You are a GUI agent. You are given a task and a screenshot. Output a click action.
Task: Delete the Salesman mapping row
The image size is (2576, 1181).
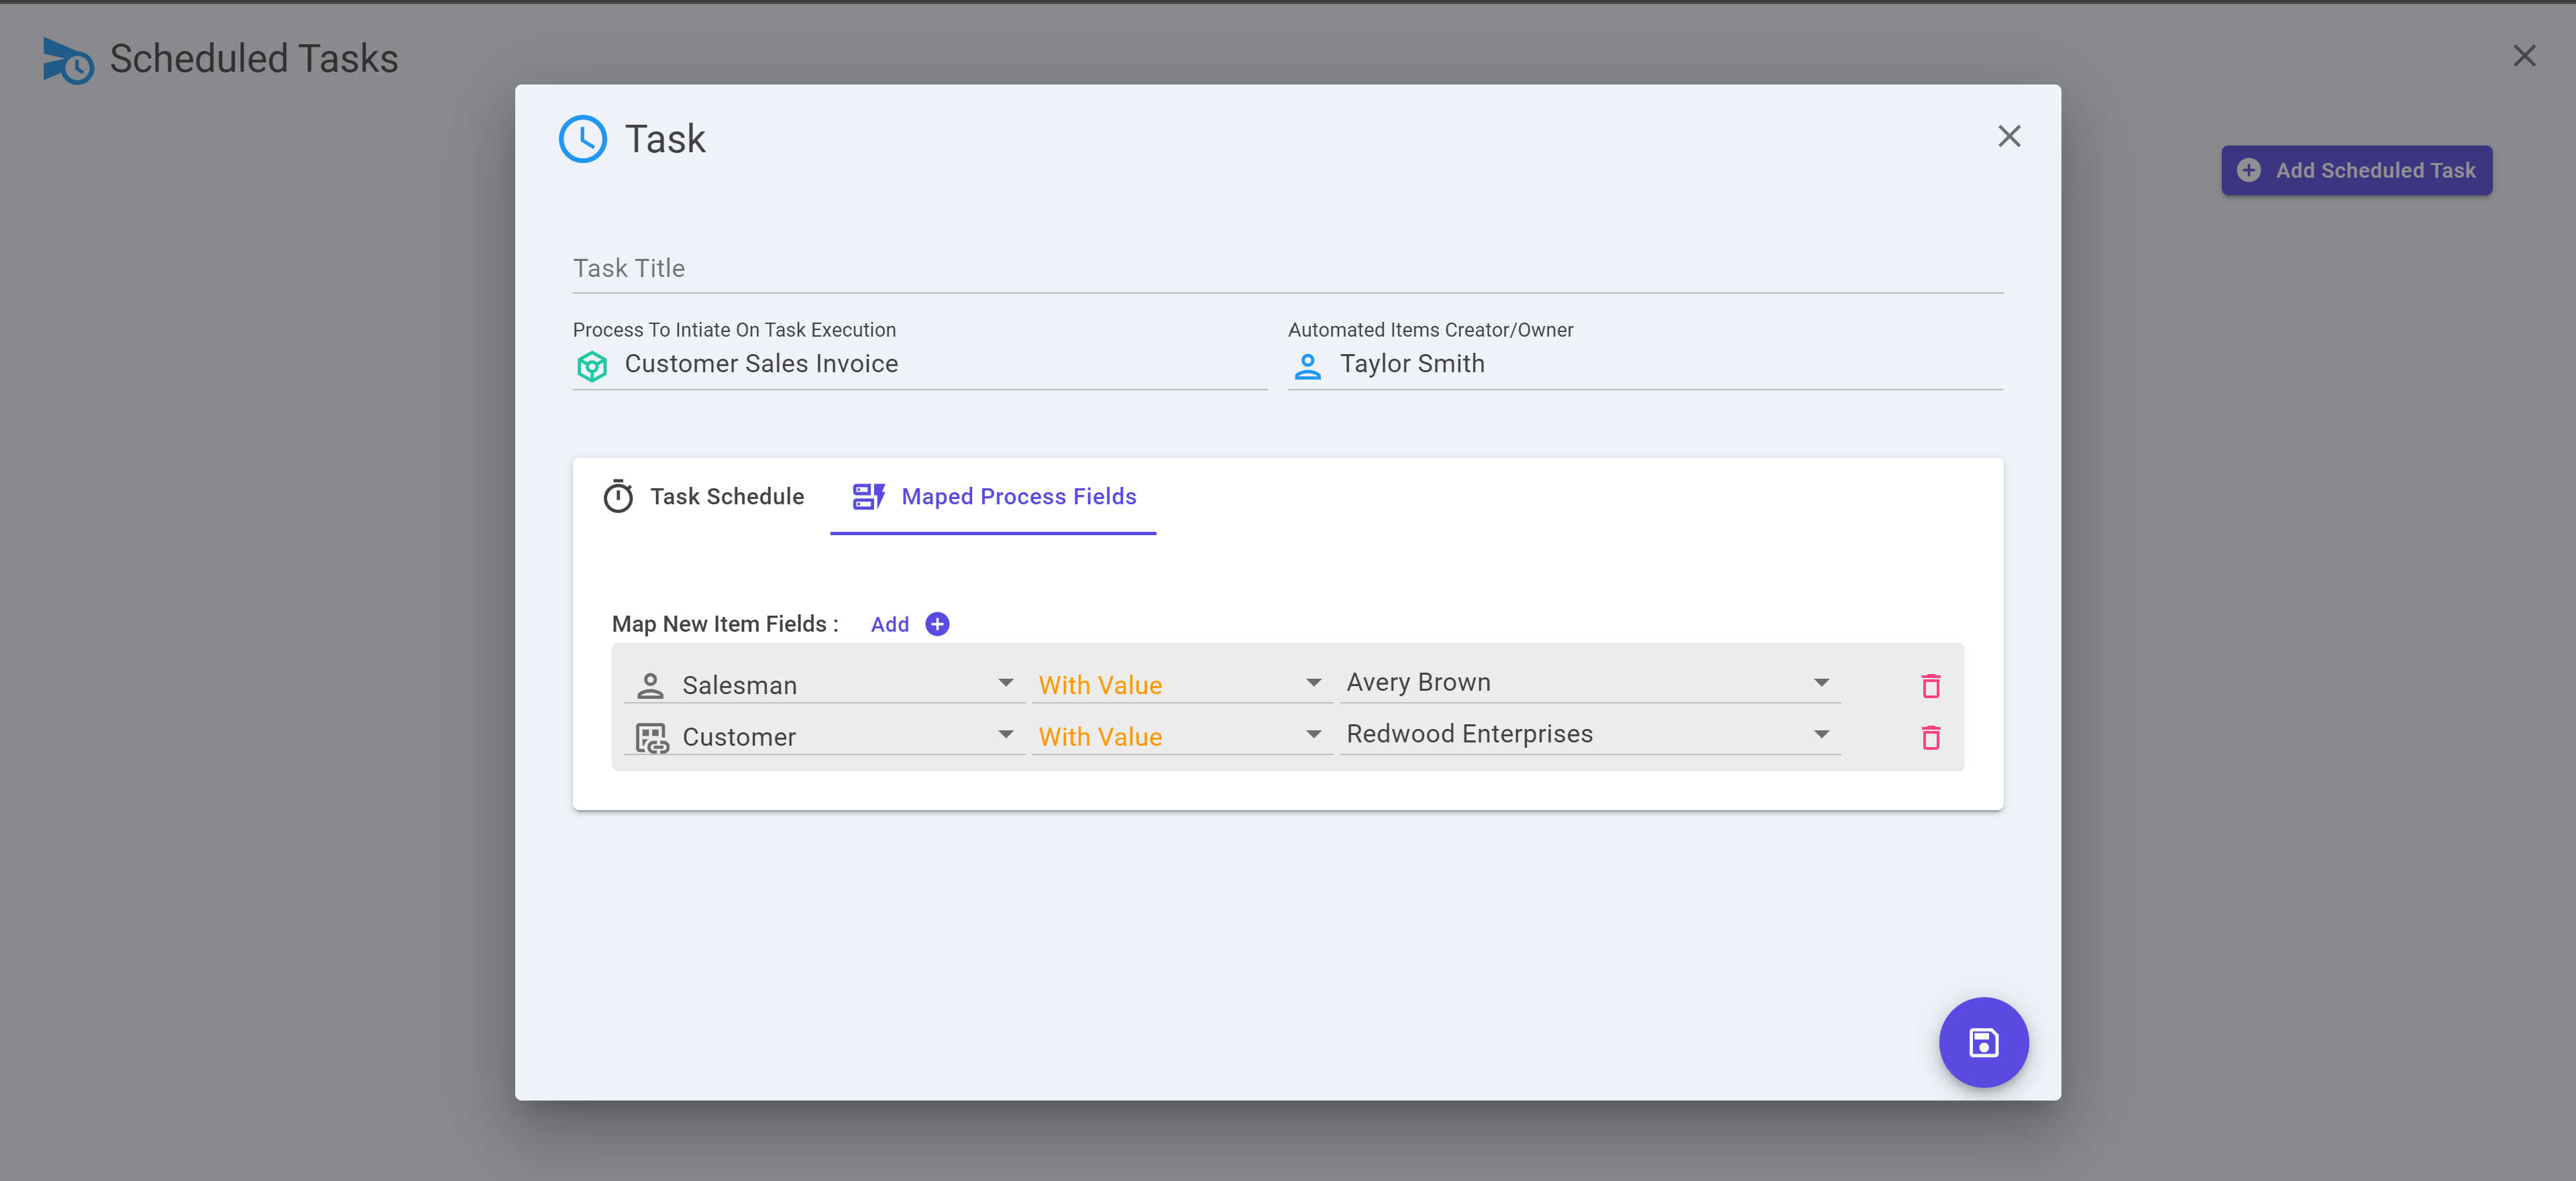1930,686
